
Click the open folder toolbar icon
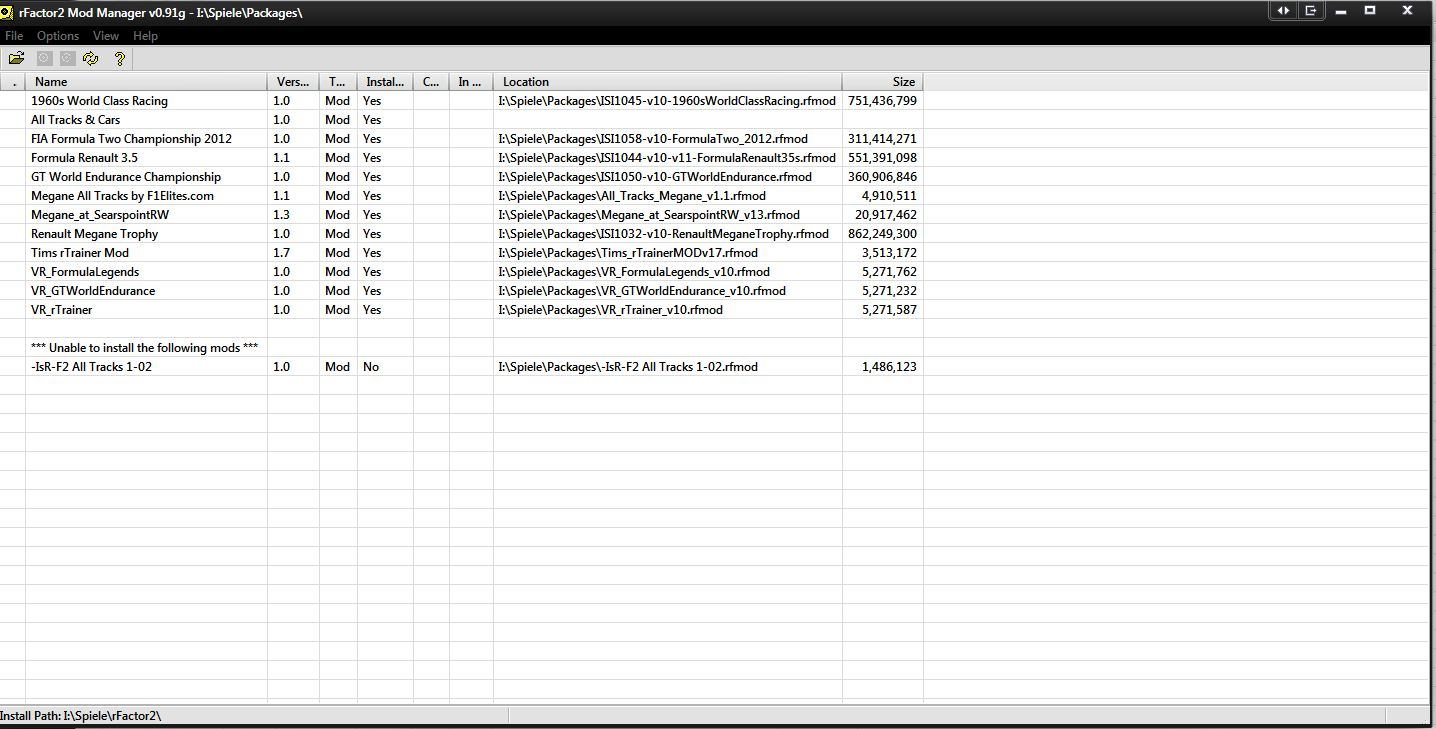pyautogui.click(x=17, y=59)
